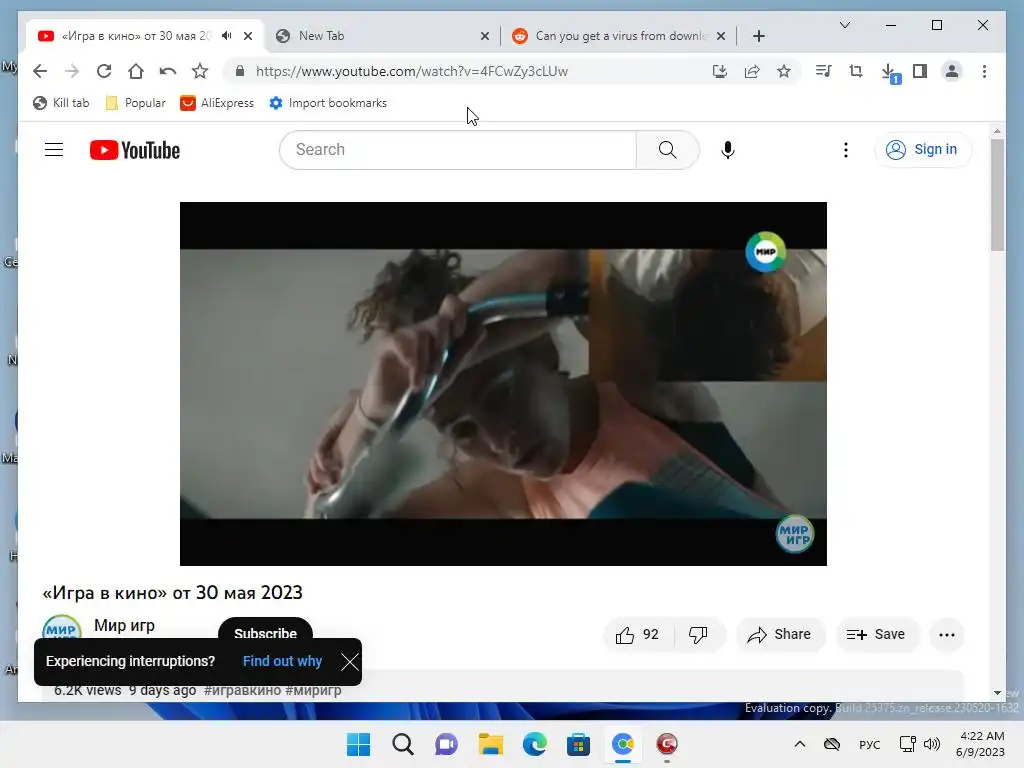Click Find out why link
Image resolution: width=1024 pixels, height=768 pixels.
282,661
